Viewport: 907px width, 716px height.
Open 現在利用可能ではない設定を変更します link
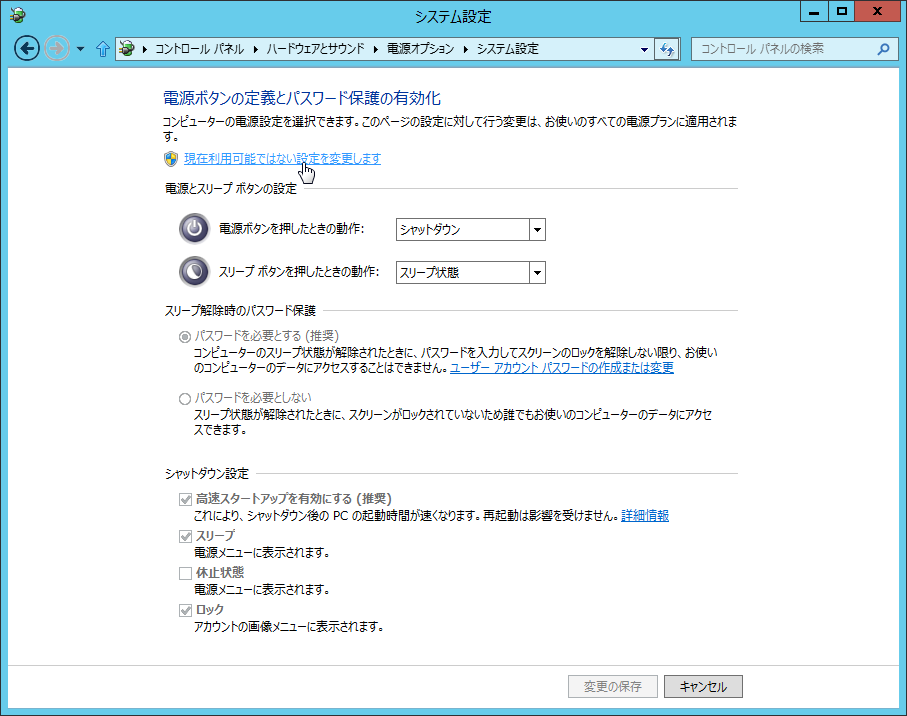coord(282,158)
